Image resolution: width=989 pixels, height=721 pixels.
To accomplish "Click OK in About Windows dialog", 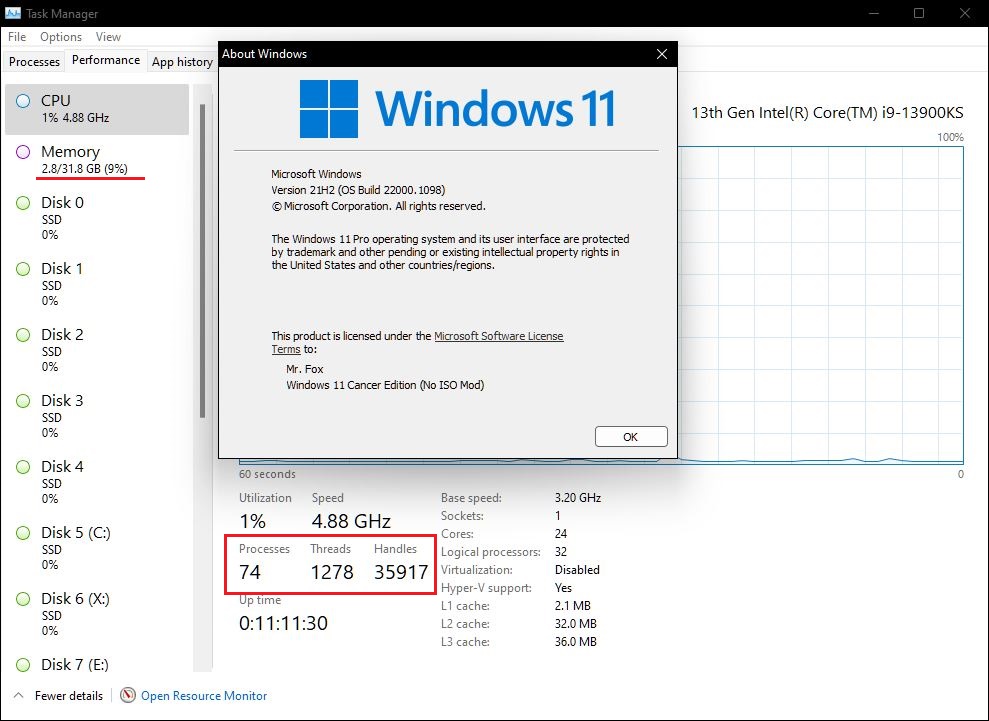I will (x=631, y=437).
